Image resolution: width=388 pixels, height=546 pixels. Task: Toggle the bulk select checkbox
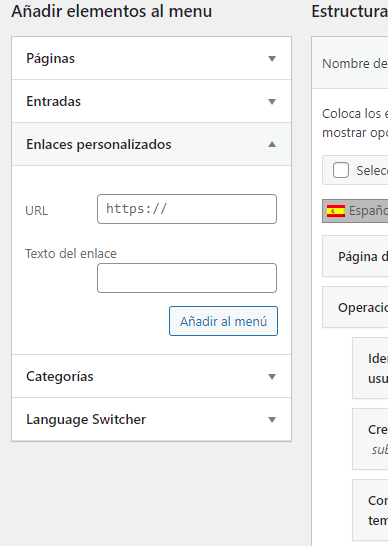click(341, 170)
